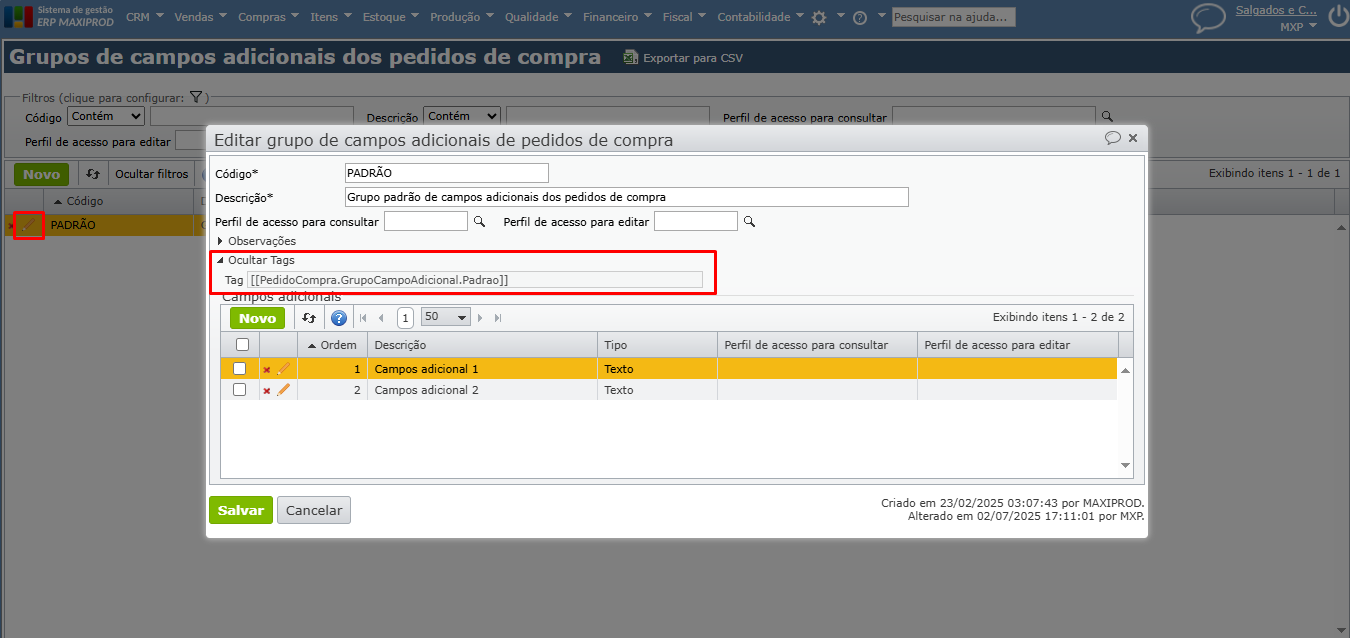Viewport: 1350px width, 638px height.
Task: Open the CRM menu
Action: (145, 17)
